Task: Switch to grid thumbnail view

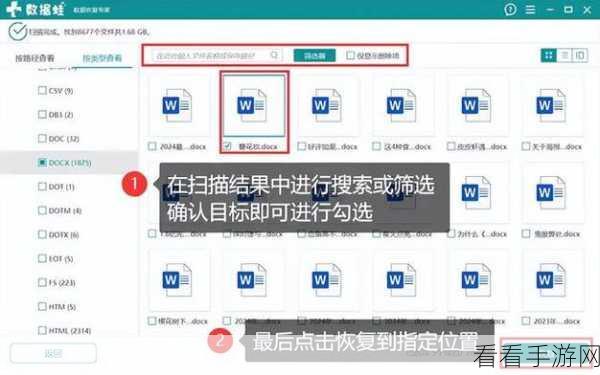Action: [x=548, y=55]
